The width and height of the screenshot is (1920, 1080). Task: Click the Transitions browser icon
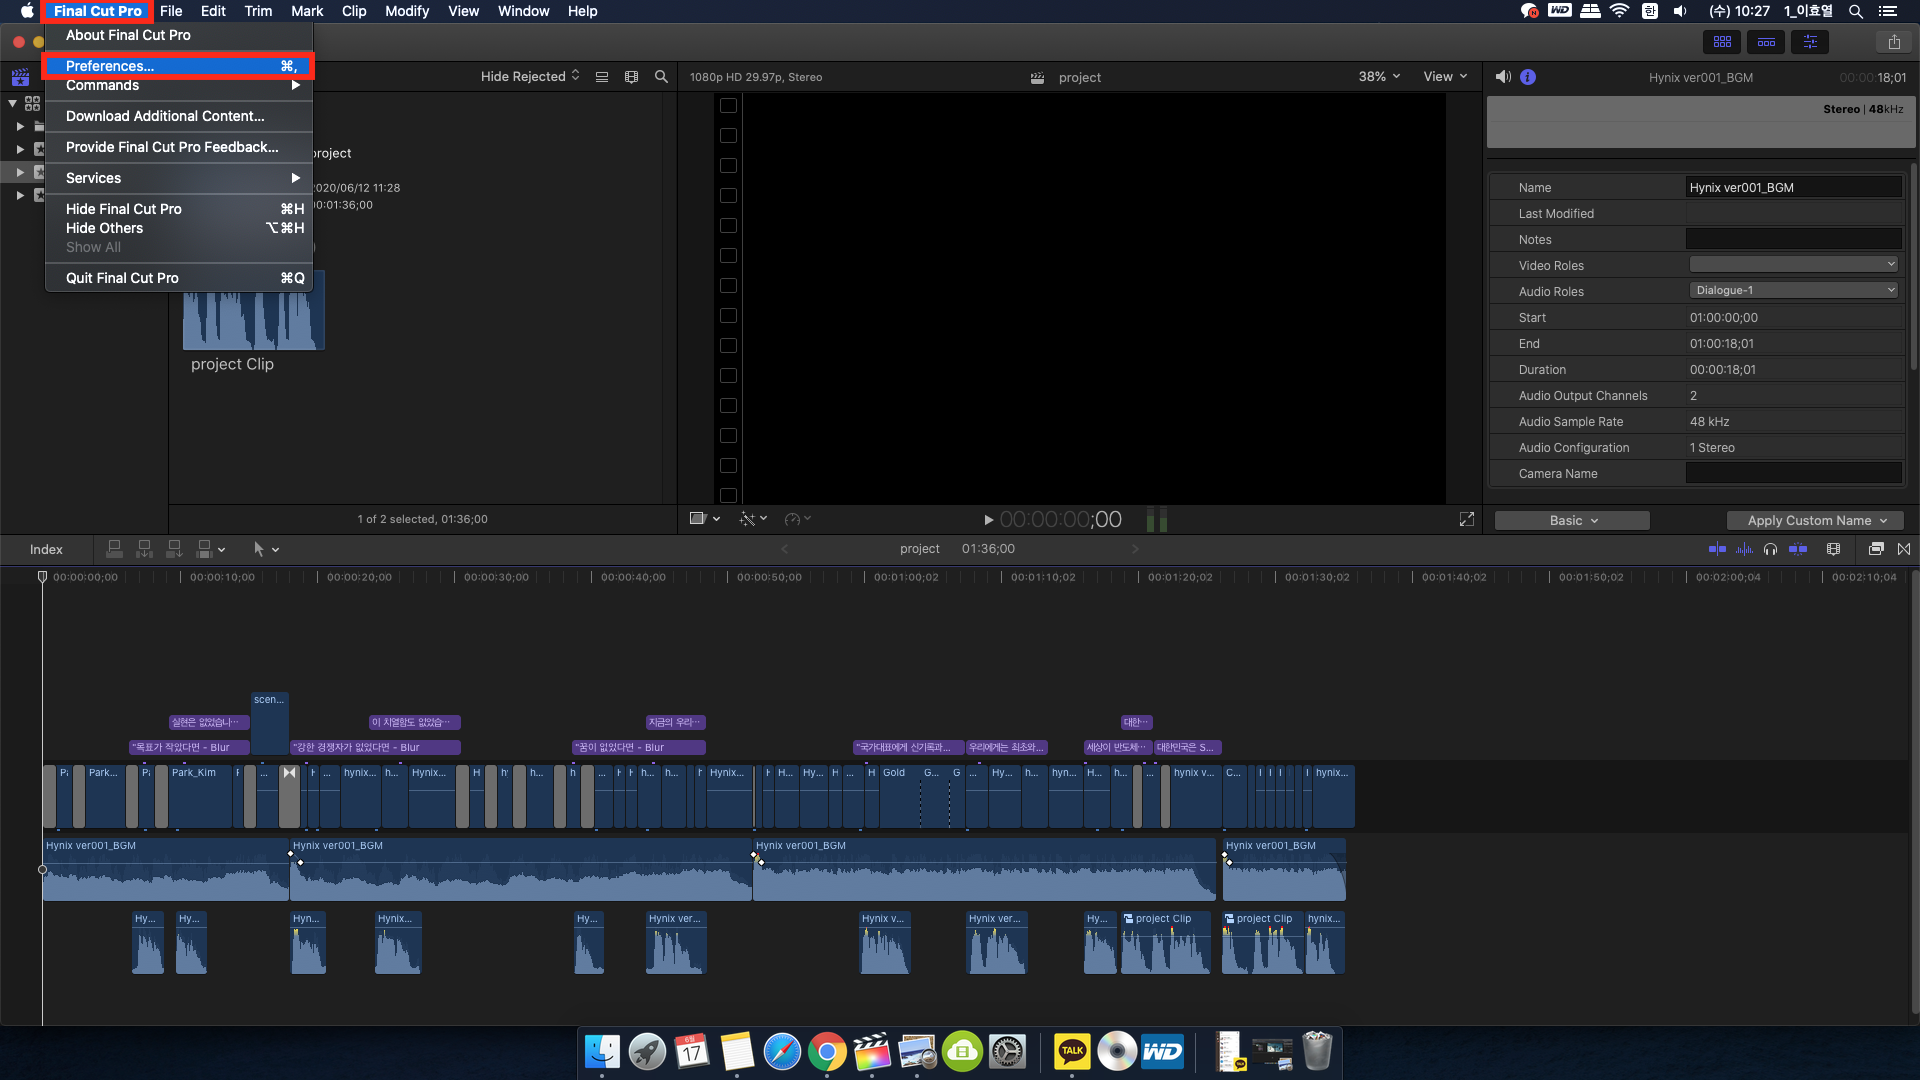(1904, 549)
